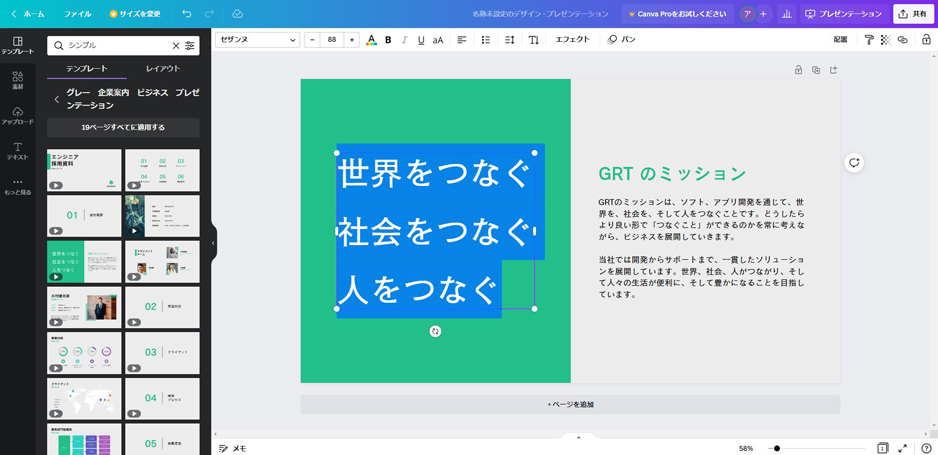Image resolution: width=938 pixels, height=455 pixels.
Task: Click the undo arrow icon
Action: coord(187,14)
